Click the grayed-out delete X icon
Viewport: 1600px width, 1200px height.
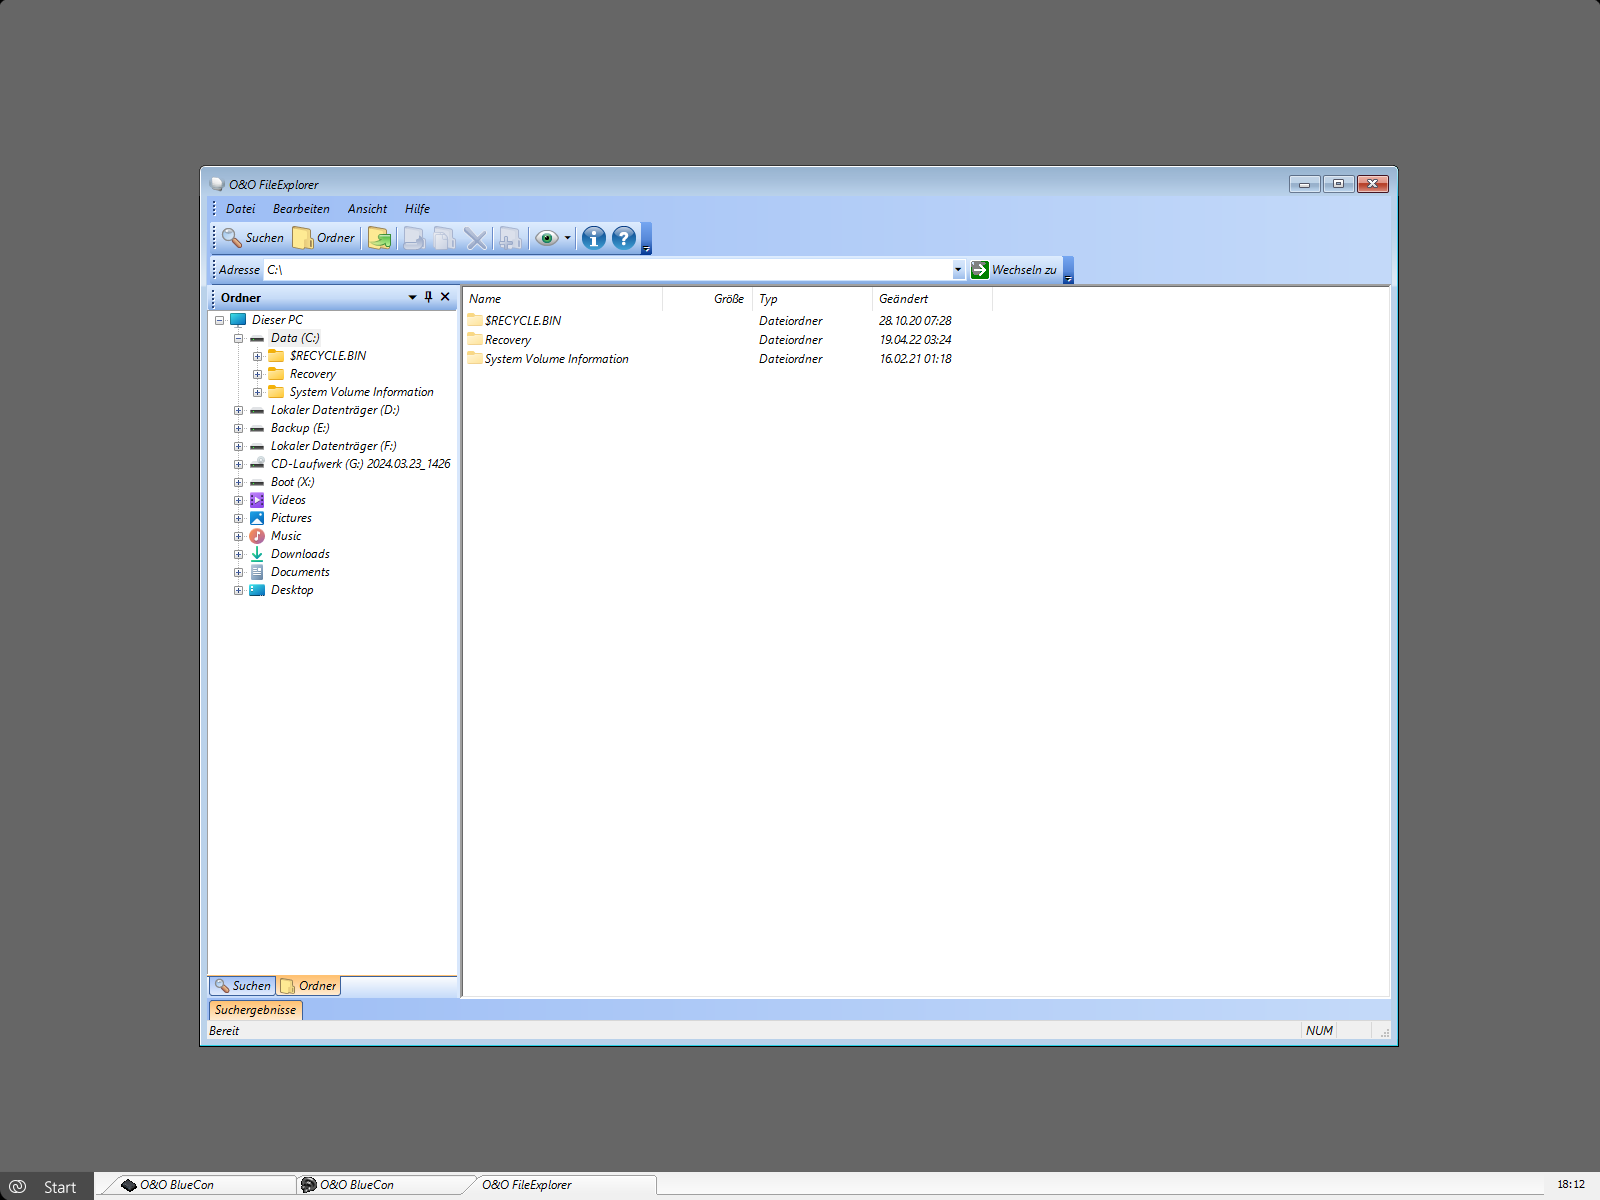click(476, 238)
